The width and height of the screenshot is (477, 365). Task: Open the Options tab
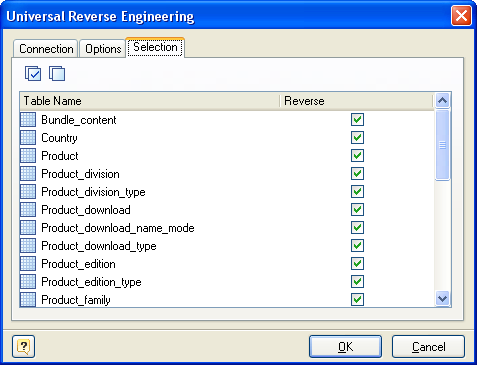point(103,49)
